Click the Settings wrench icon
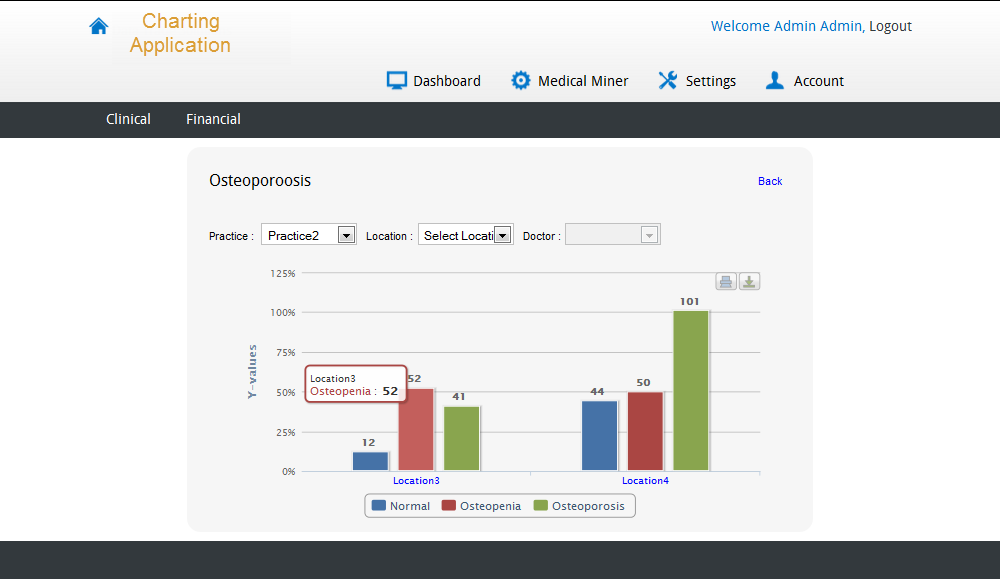The height and width of the screenshot is (581, 1000). tap(668, 80)
